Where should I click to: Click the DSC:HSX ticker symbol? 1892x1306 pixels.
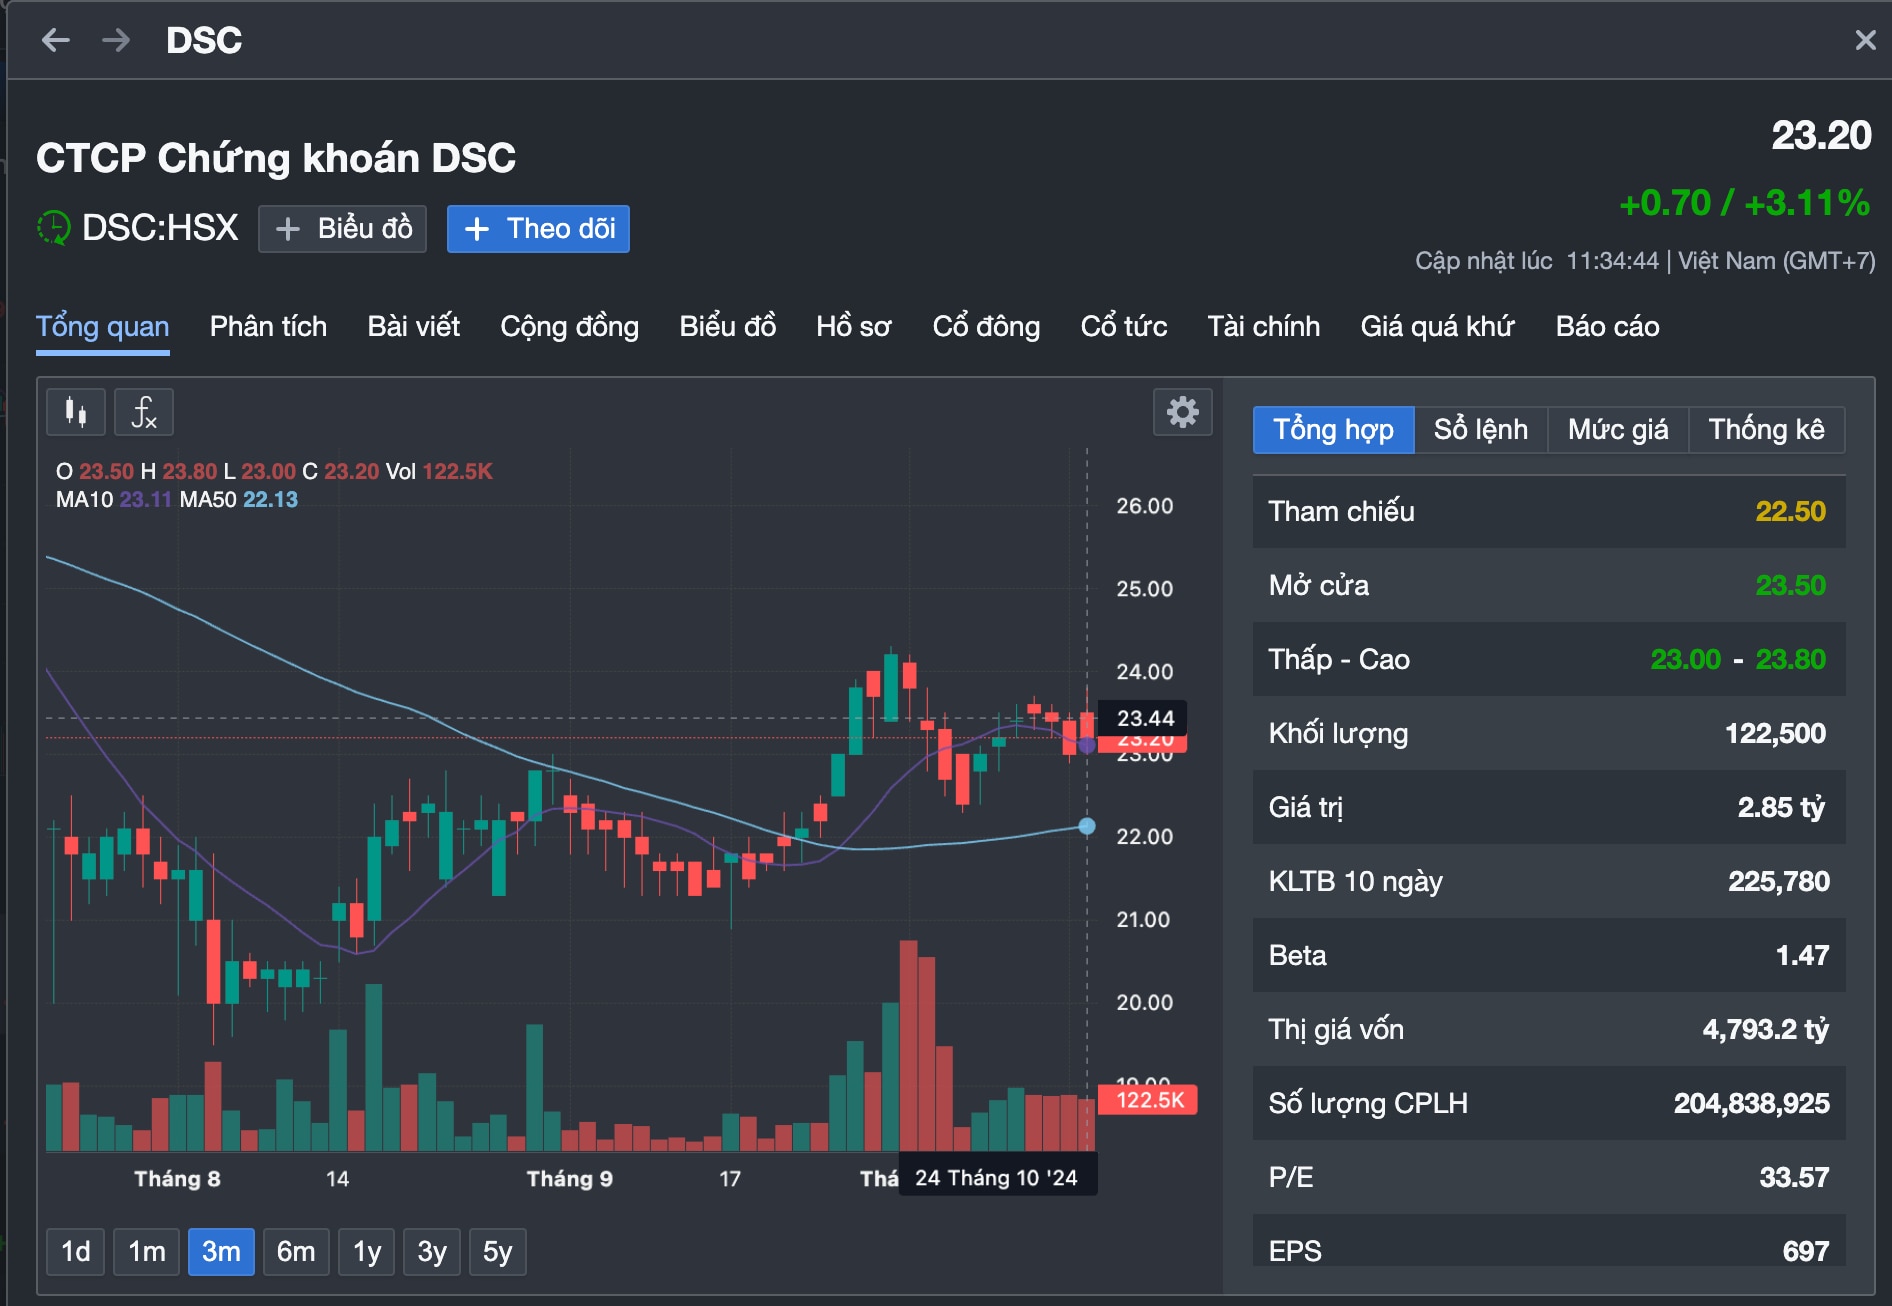point(160,228)
